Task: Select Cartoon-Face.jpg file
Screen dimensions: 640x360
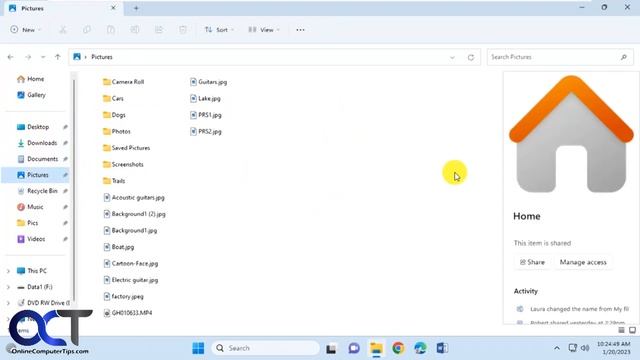Action: pos(131,264)
